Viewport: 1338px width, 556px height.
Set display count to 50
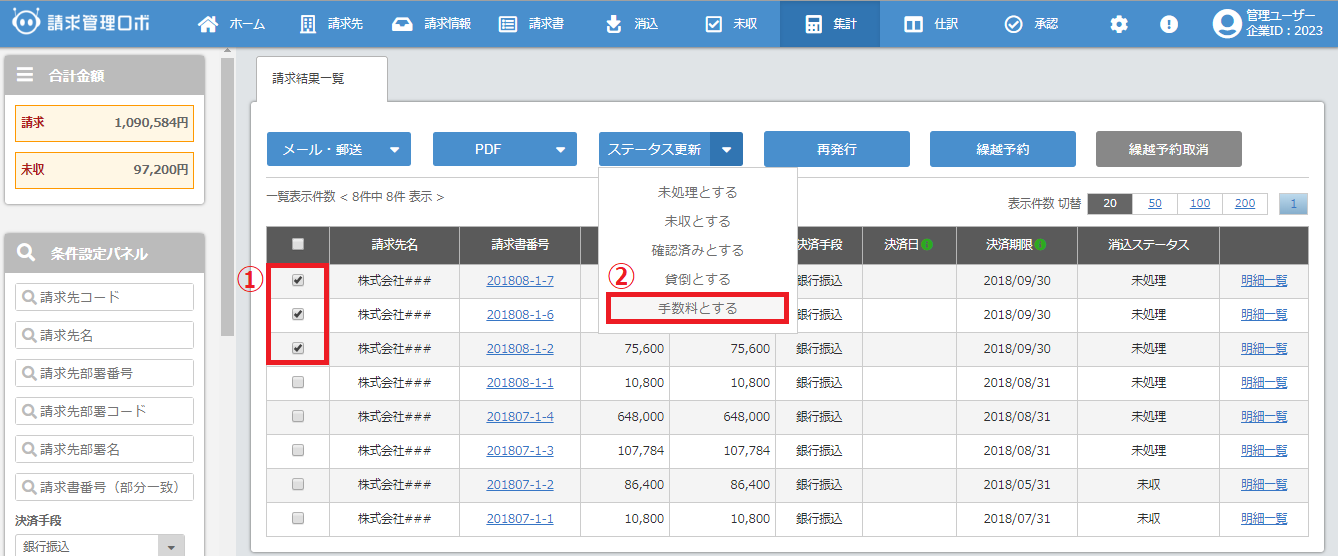pos(1155,203)
